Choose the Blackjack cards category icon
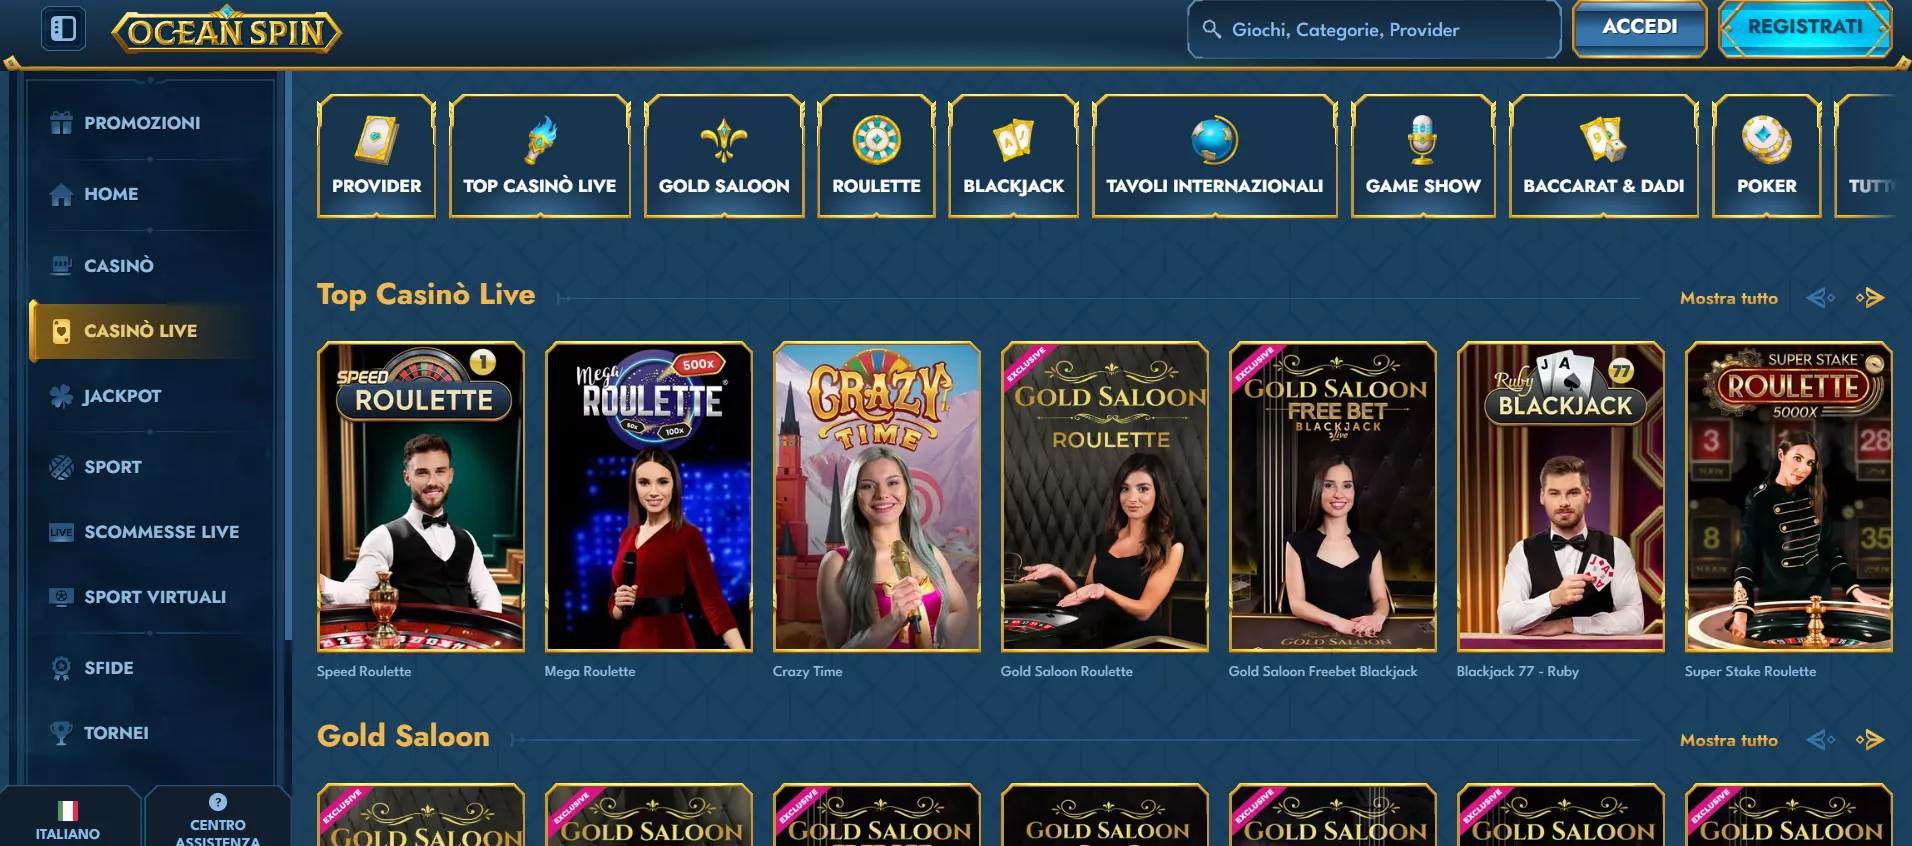 click(1013, 140)
